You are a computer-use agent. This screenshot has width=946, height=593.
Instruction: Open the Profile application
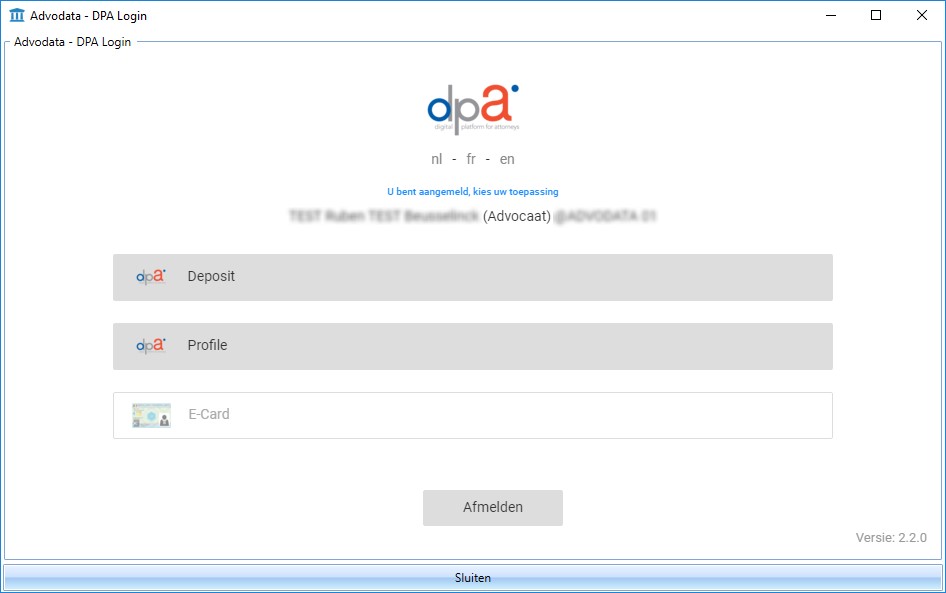[x=472, y=346]
